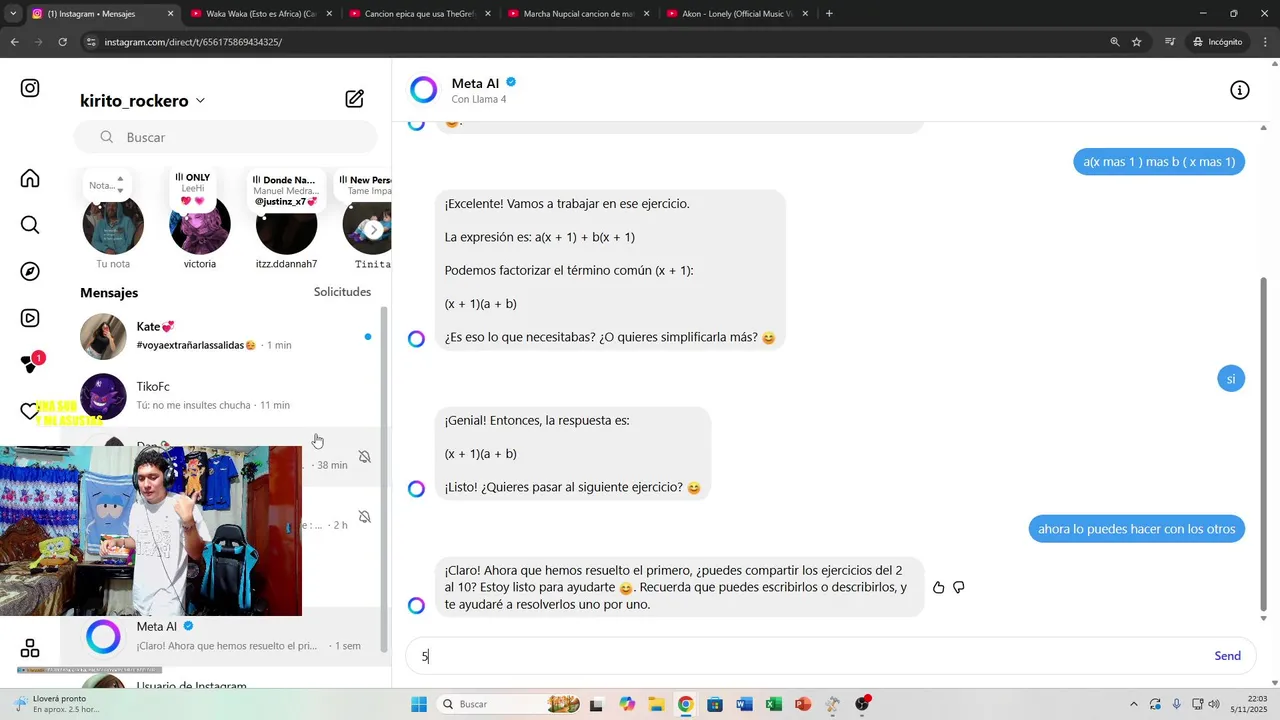Screen dimensions: 1280x720
Task: Switch to the Marcha Nupcial YouTube tab
Action: (x=578, y=14)
